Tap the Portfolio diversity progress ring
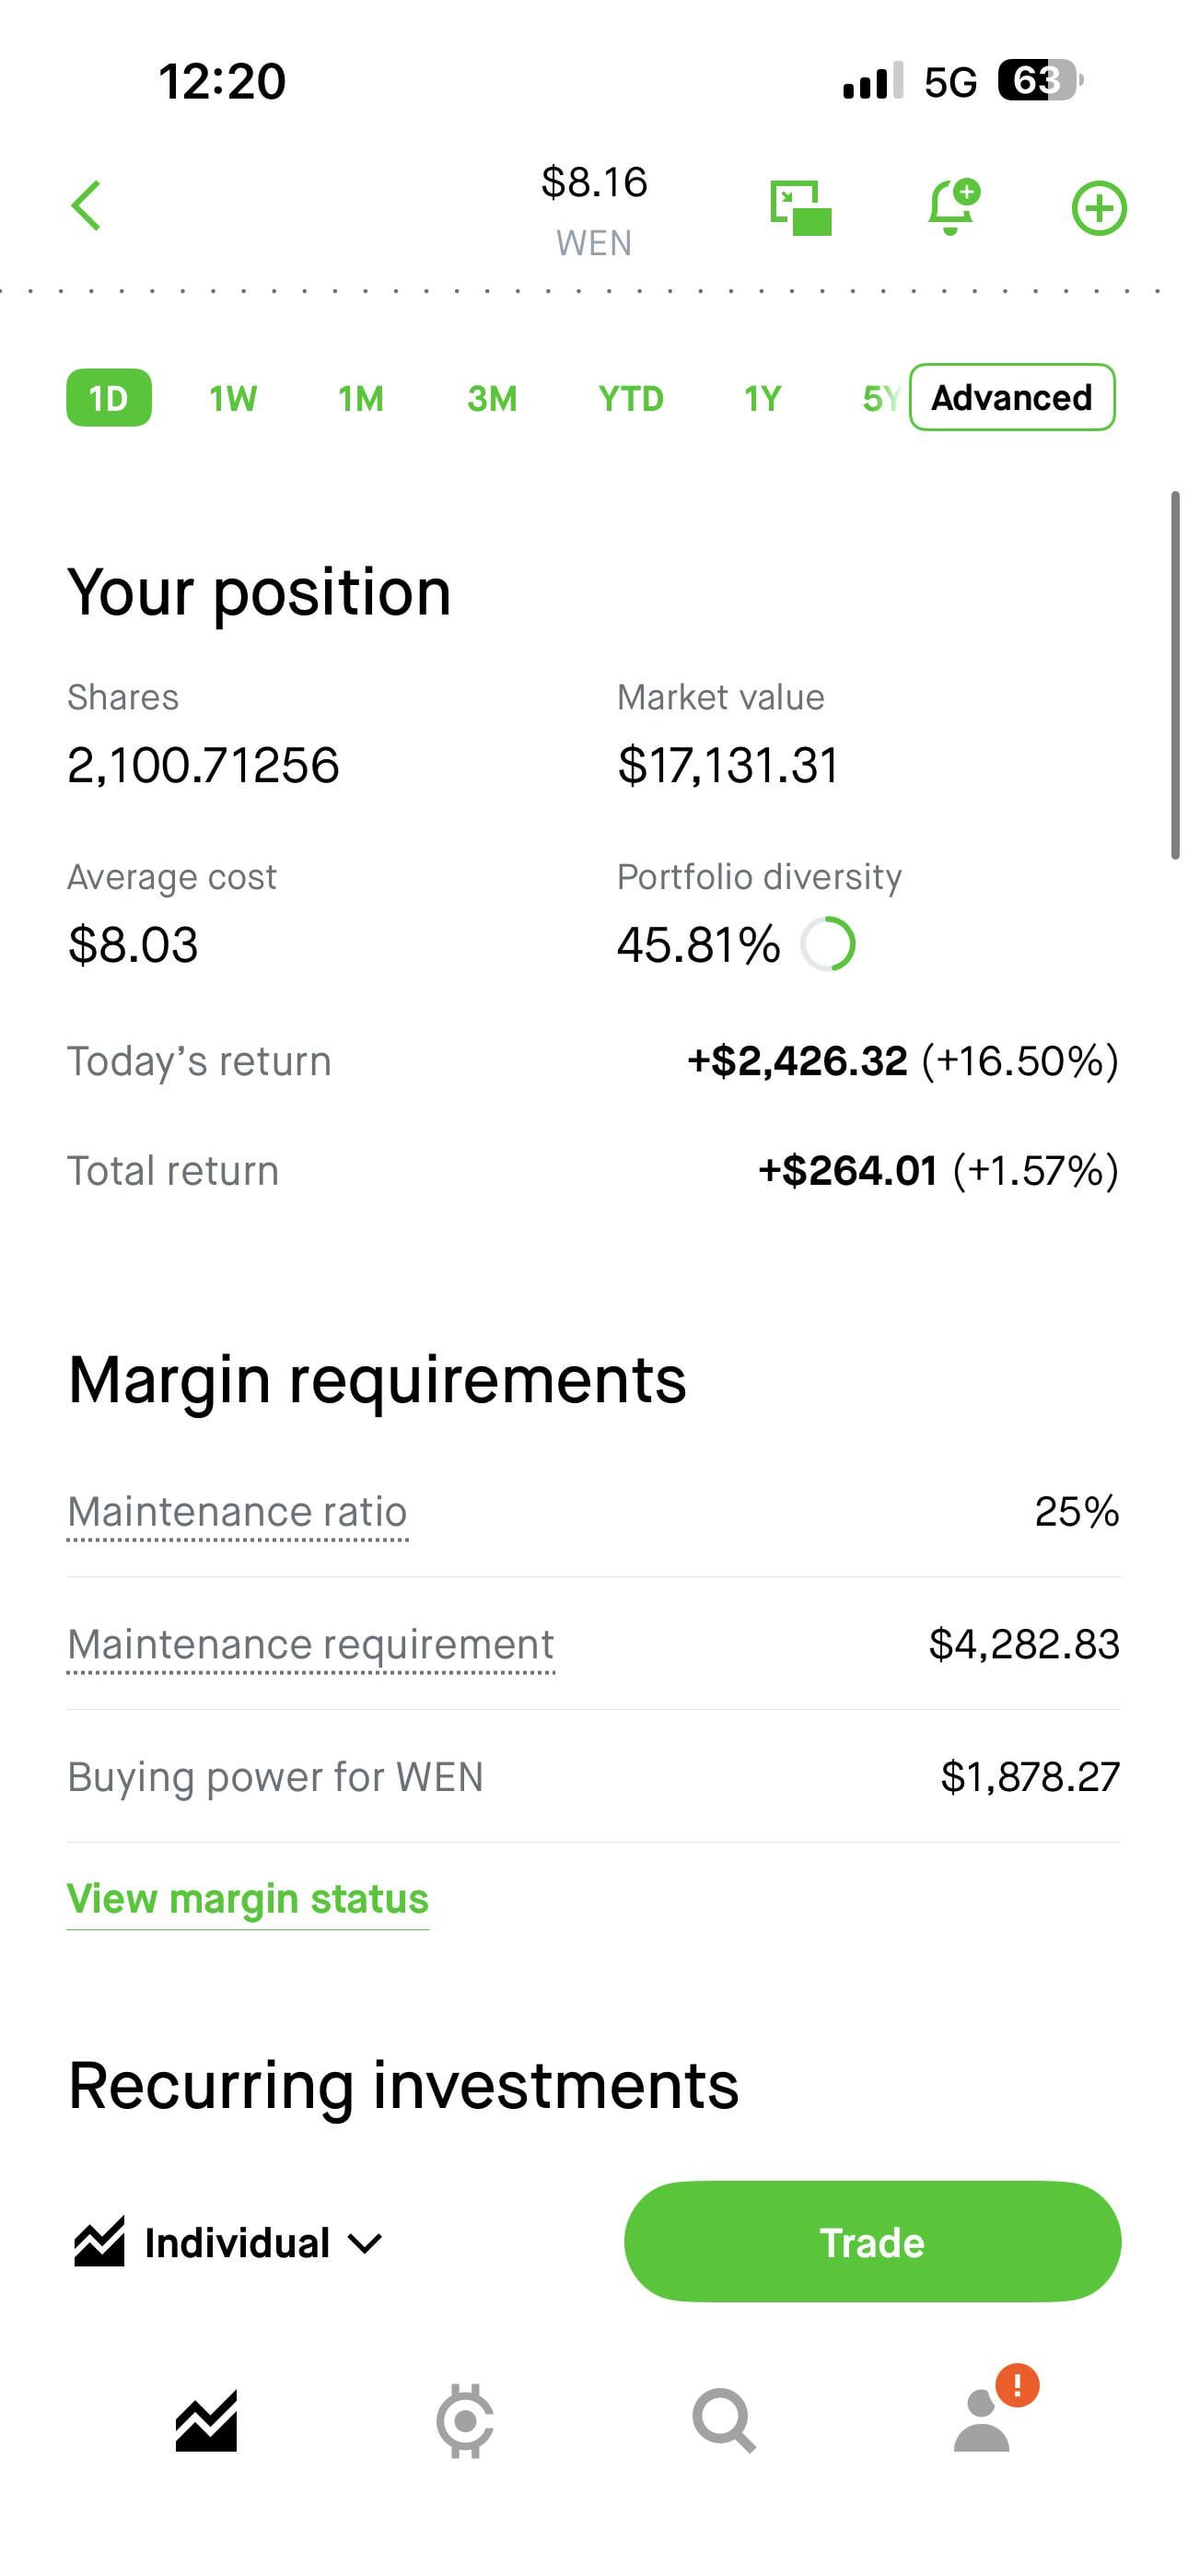This screenshot has width=1188, height=2576. 828,944
